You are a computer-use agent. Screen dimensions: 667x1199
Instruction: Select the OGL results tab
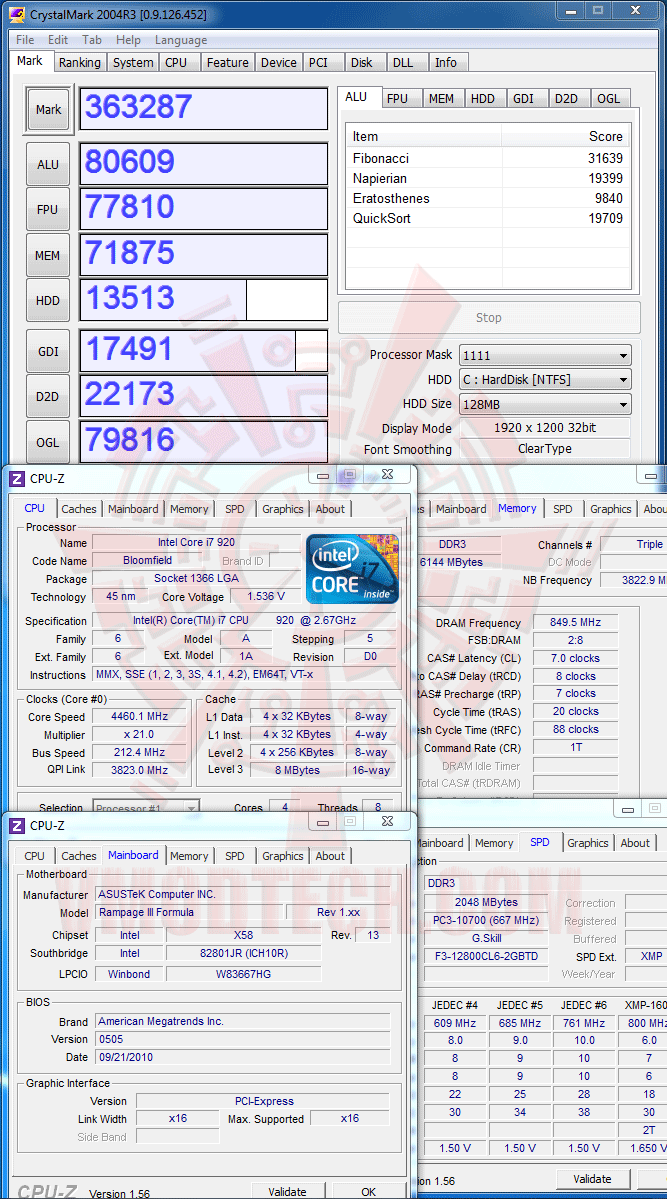click(609, 99)
